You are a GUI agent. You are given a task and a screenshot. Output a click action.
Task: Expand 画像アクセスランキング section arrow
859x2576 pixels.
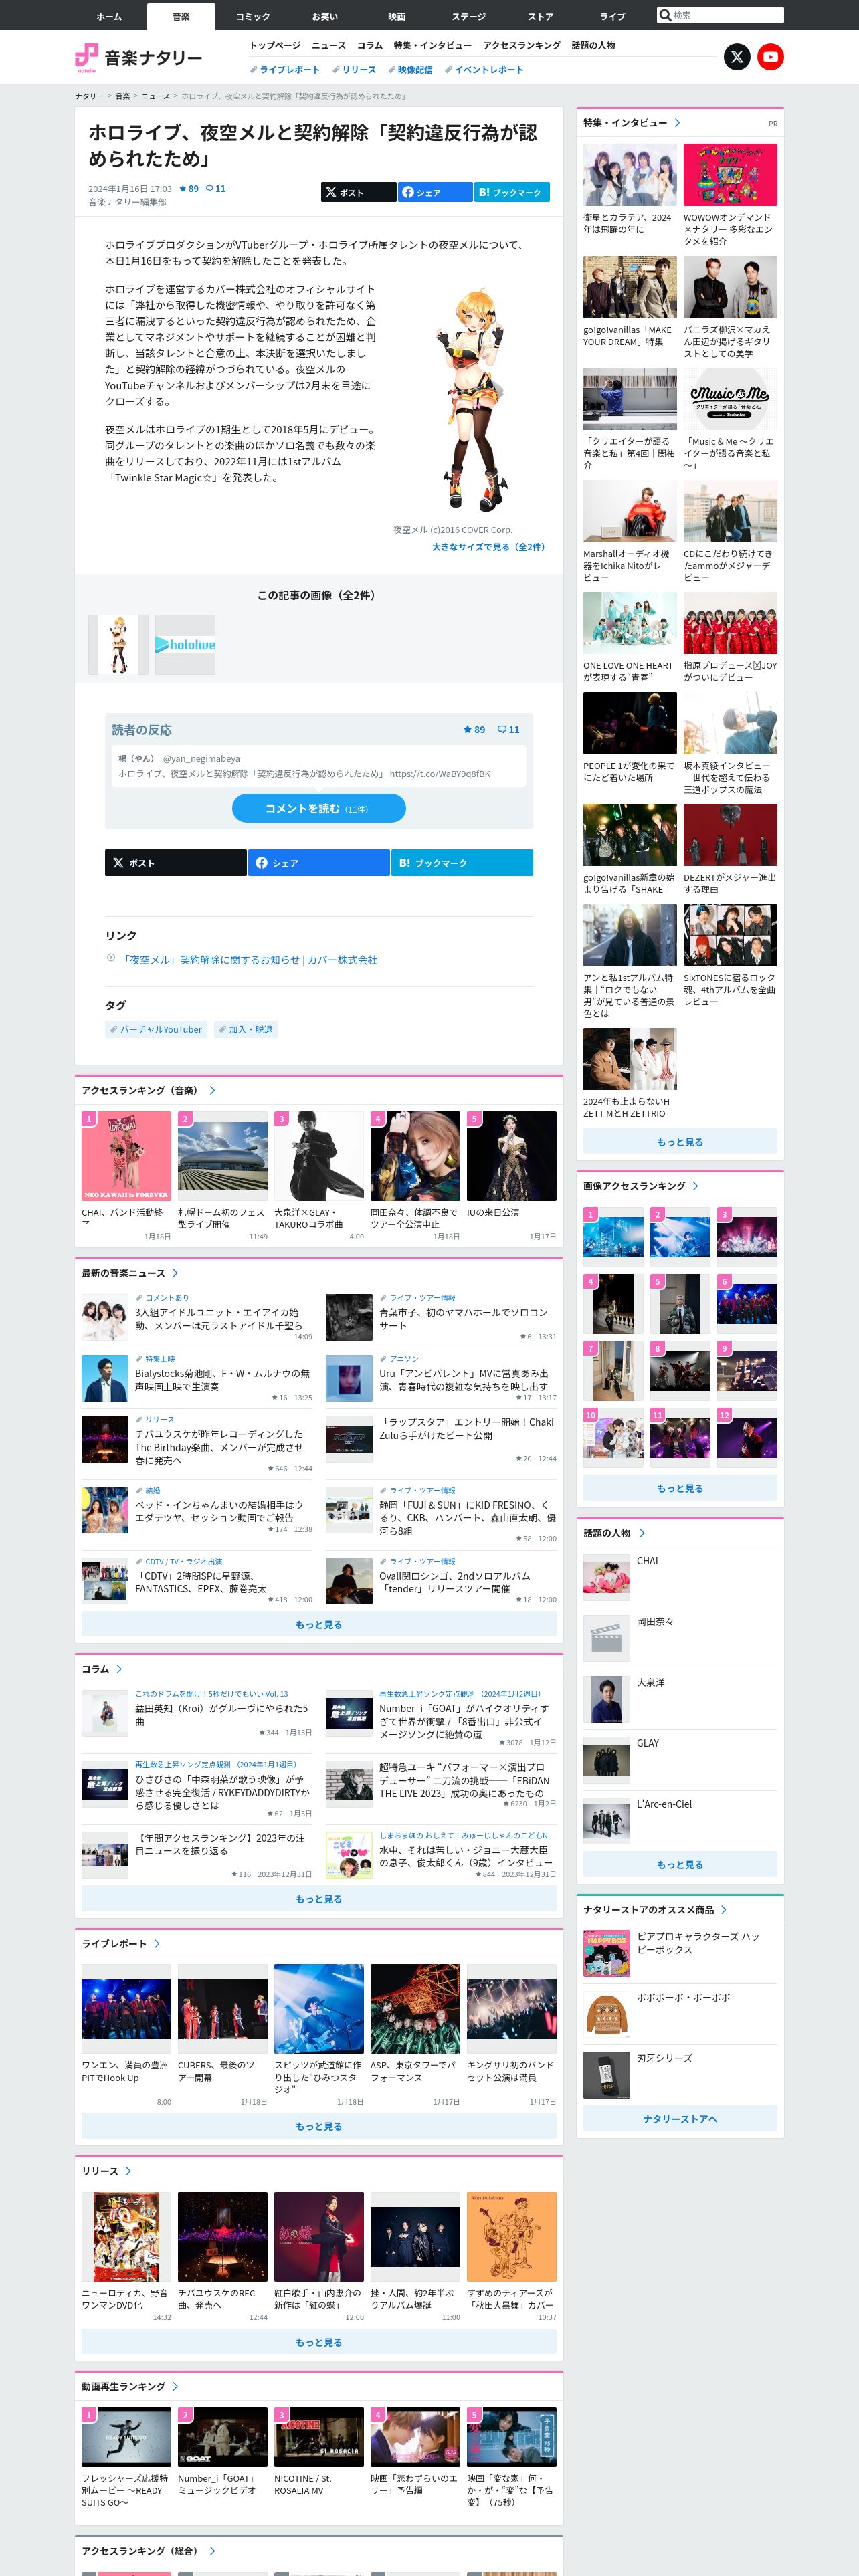click(695, 1186)
